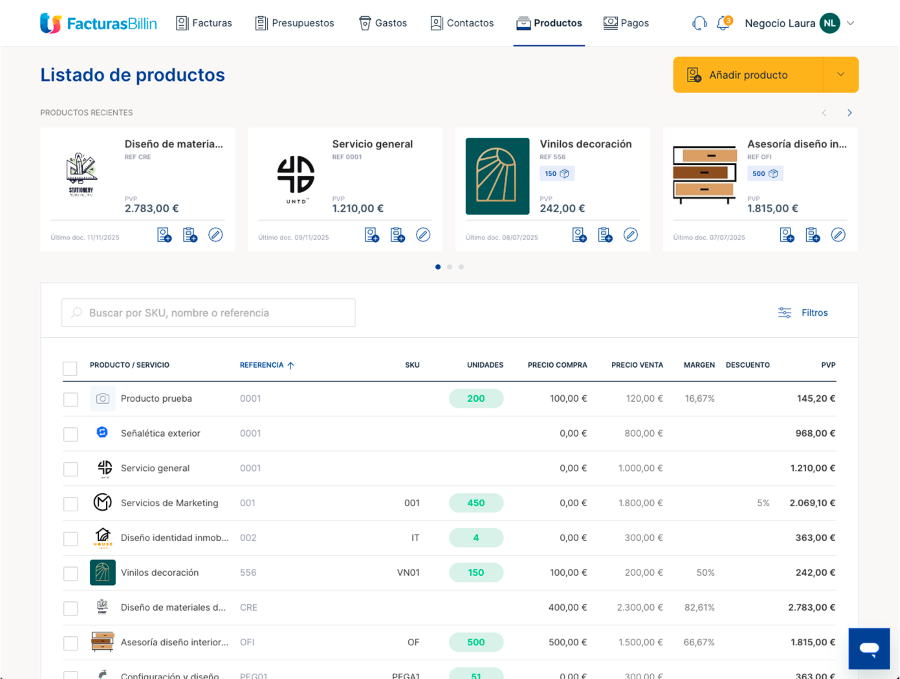Click the camera placeholder icon on Producto prueba
The height and width of the screenshot is (679, 900).
click(103, 398)
